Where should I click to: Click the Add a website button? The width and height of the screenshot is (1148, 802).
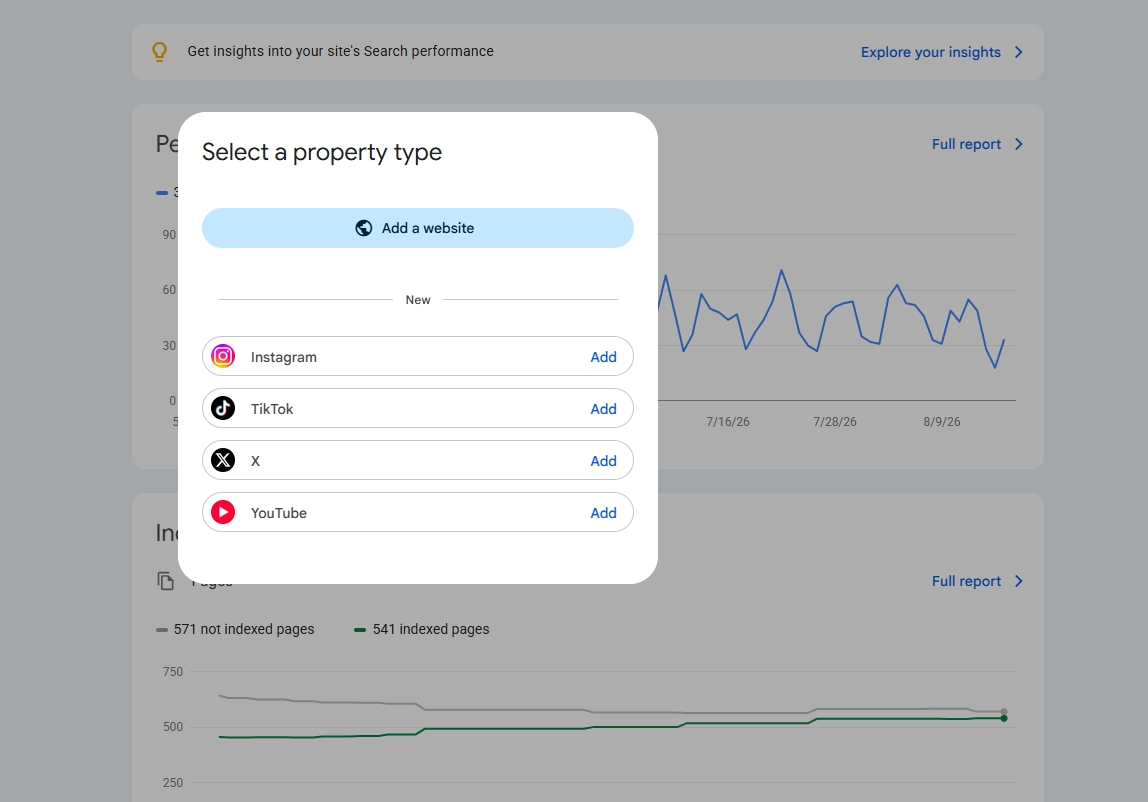[417, 228]
